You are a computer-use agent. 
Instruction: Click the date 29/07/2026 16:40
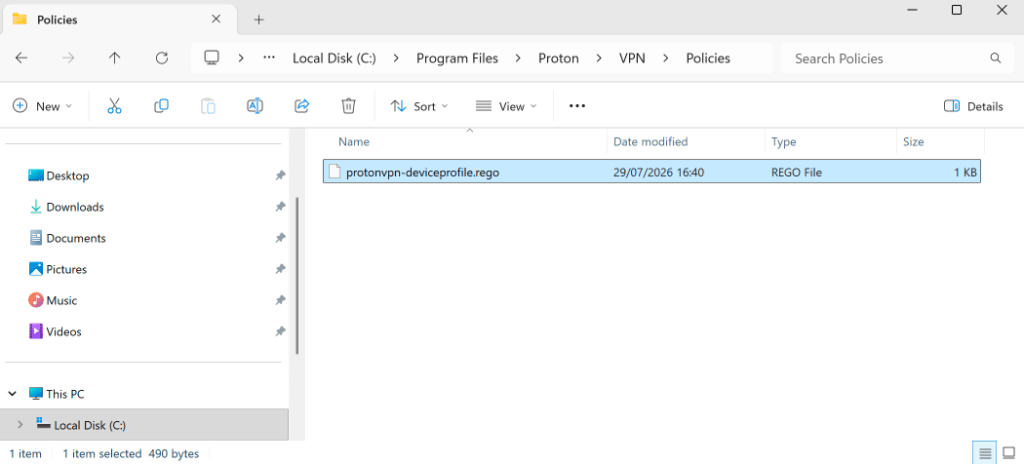(658, 173)
